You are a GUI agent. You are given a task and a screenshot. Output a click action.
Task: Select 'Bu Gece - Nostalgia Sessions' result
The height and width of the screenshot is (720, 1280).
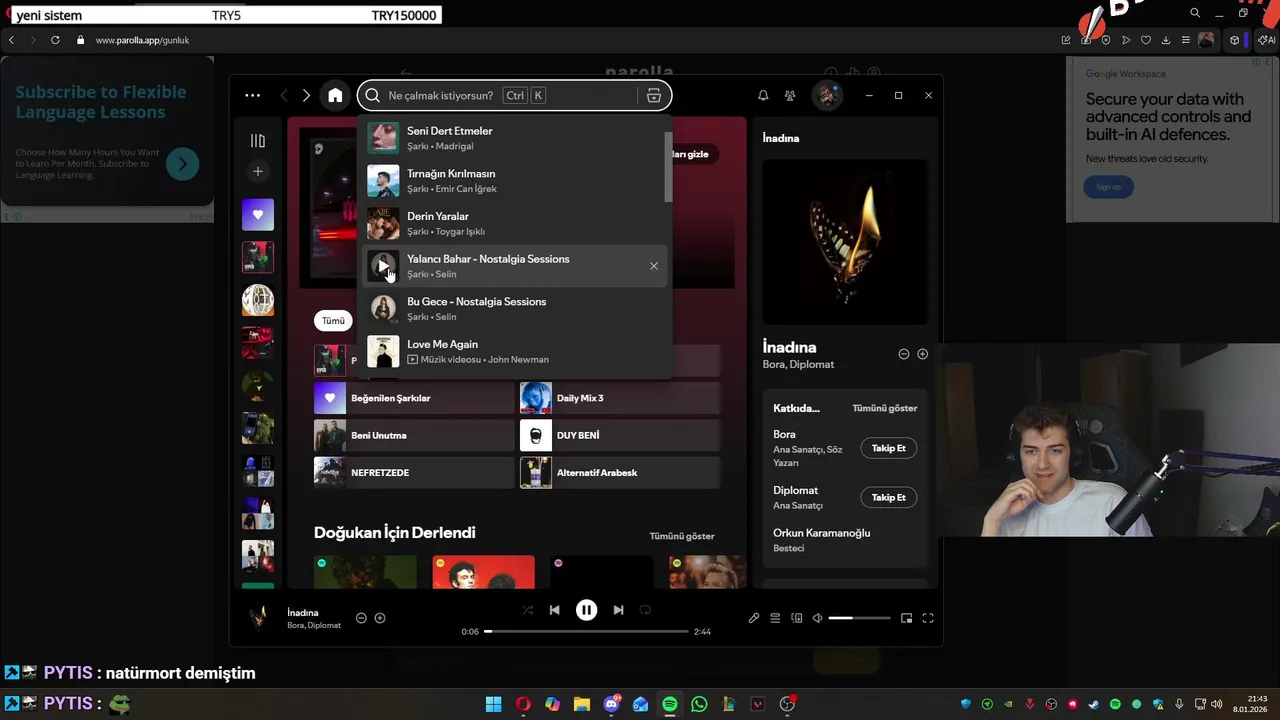pos(514,309)
